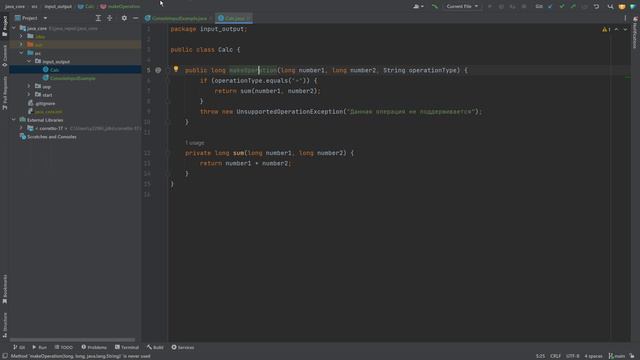Expand the corretto-17 library node

pyautogui.click(x=21, y=128)
